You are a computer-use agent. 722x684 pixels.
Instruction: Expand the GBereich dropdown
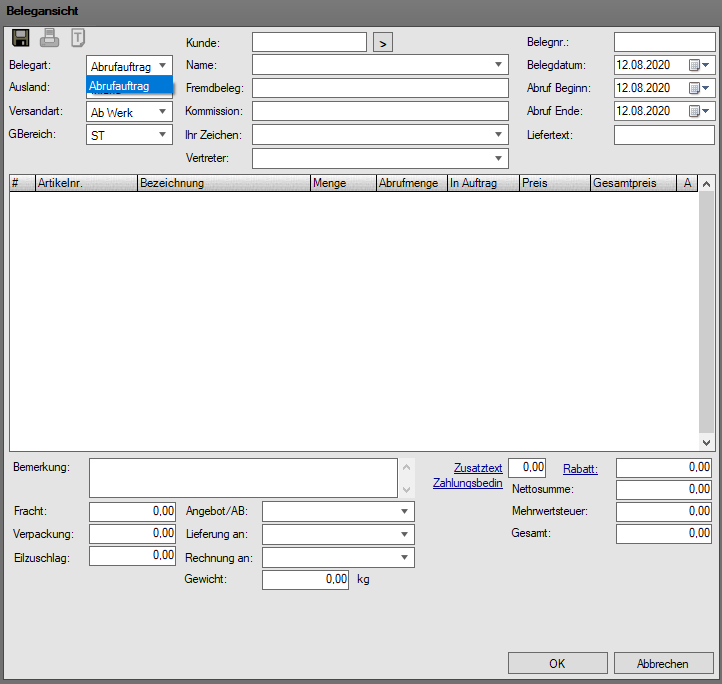pos(161,134)
